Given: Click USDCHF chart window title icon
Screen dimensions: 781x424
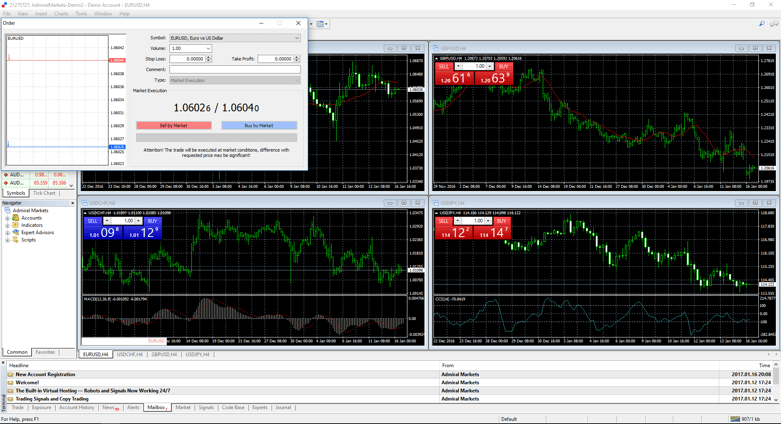Looking at the screenshot, I should coord(85,203).
